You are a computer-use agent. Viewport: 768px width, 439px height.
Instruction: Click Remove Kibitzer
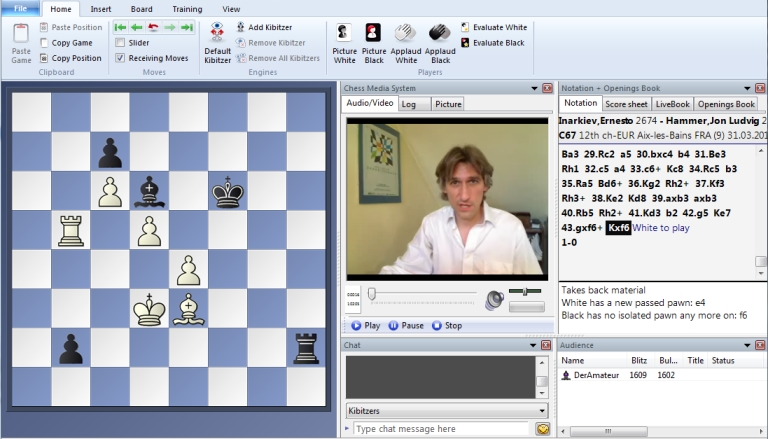click(x=270, y=43)
